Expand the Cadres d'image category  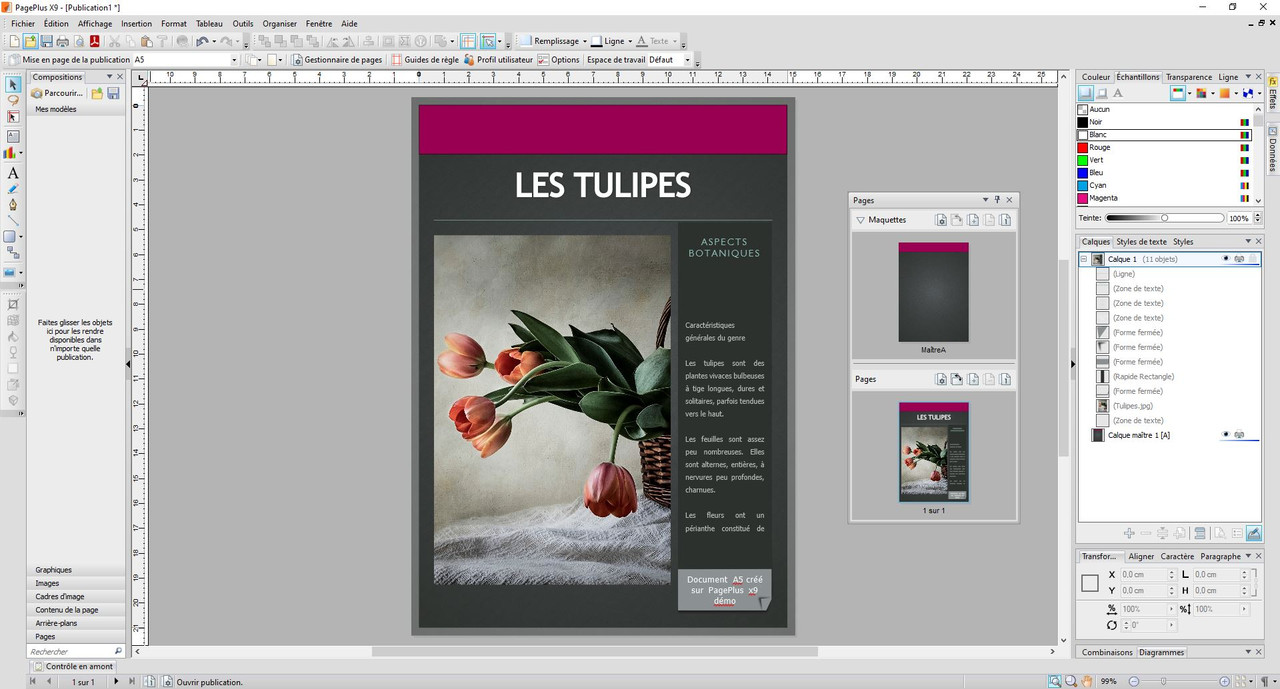click(76, 596)
